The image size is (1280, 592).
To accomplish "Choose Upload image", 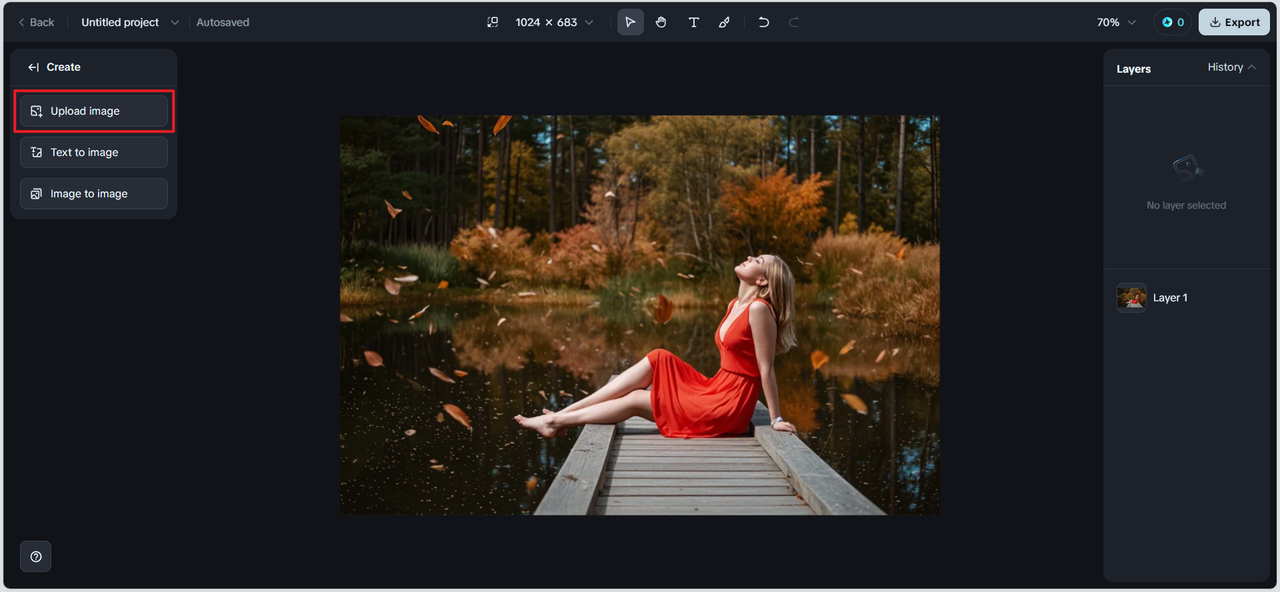I will [x=94, y=111].
